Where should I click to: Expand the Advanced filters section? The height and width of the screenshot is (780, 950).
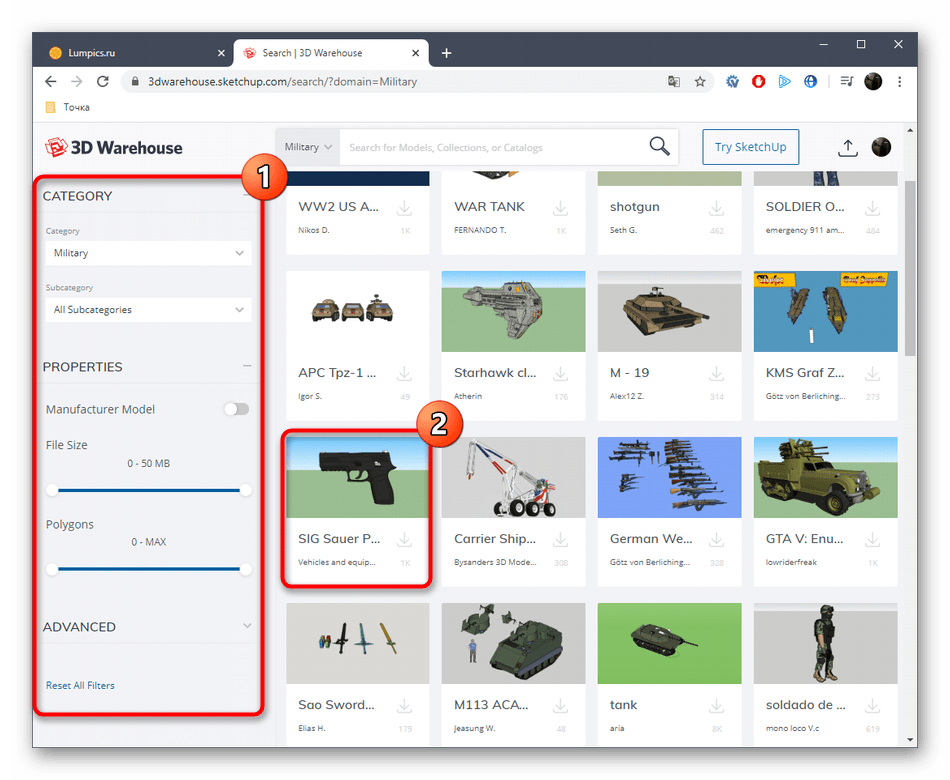click(x=247, y=627)
